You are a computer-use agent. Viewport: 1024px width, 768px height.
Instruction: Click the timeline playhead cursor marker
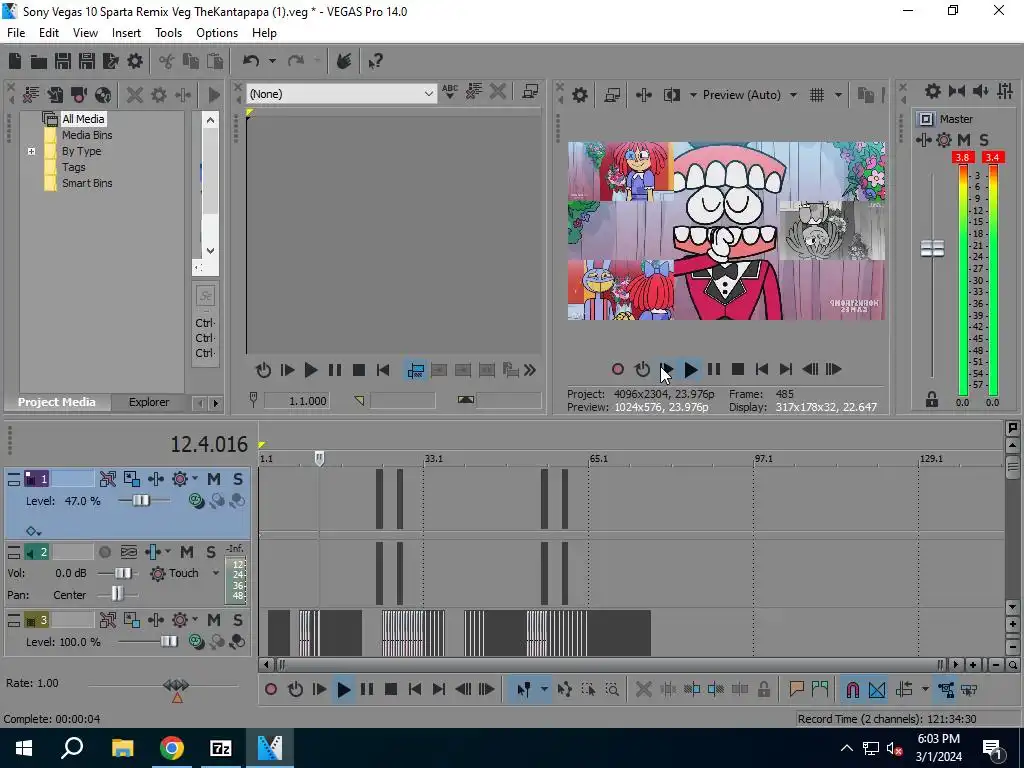coord(319,458)
